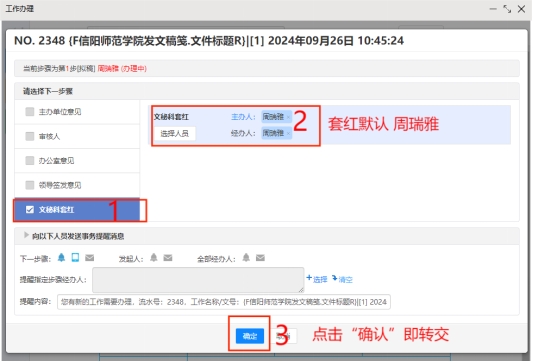Toggle bell reminder for 全部经办人
Screen dimensions: 533x362
tap(246, 258)
